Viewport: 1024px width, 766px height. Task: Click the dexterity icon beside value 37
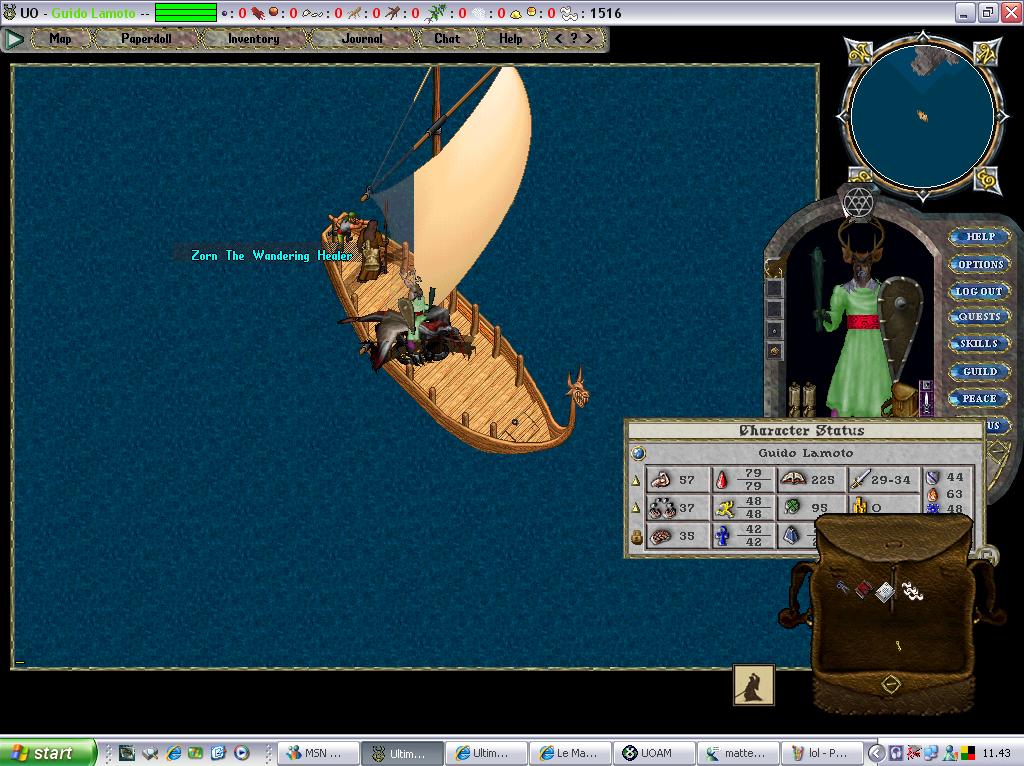click(x=662, y=508)
